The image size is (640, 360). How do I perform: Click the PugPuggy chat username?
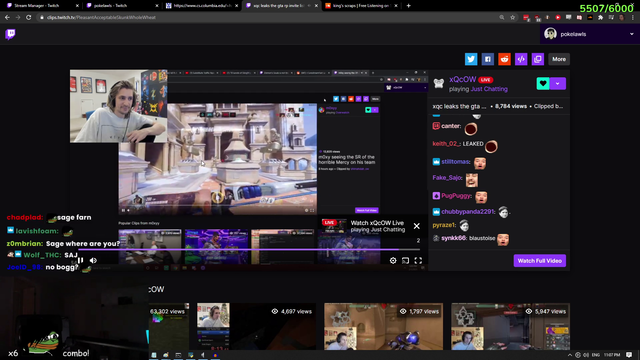(456, 196)
